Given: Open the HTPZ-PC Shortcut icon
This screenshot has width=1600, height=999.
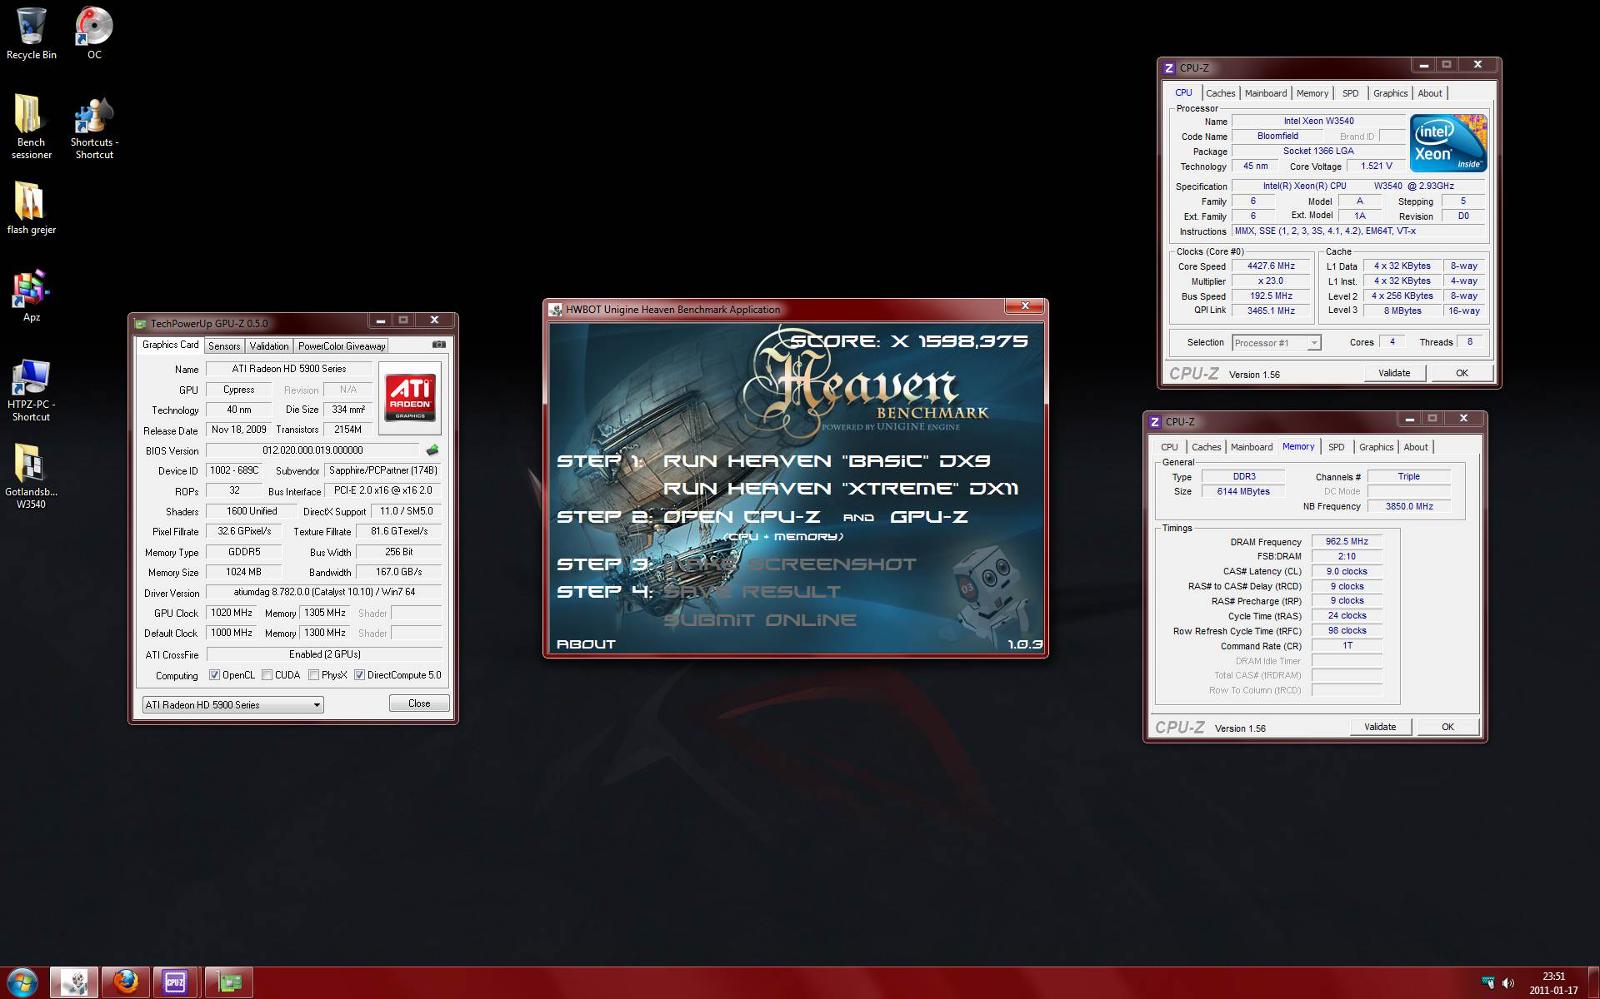Looking at the screenshot, I should [x=31, y=390].
